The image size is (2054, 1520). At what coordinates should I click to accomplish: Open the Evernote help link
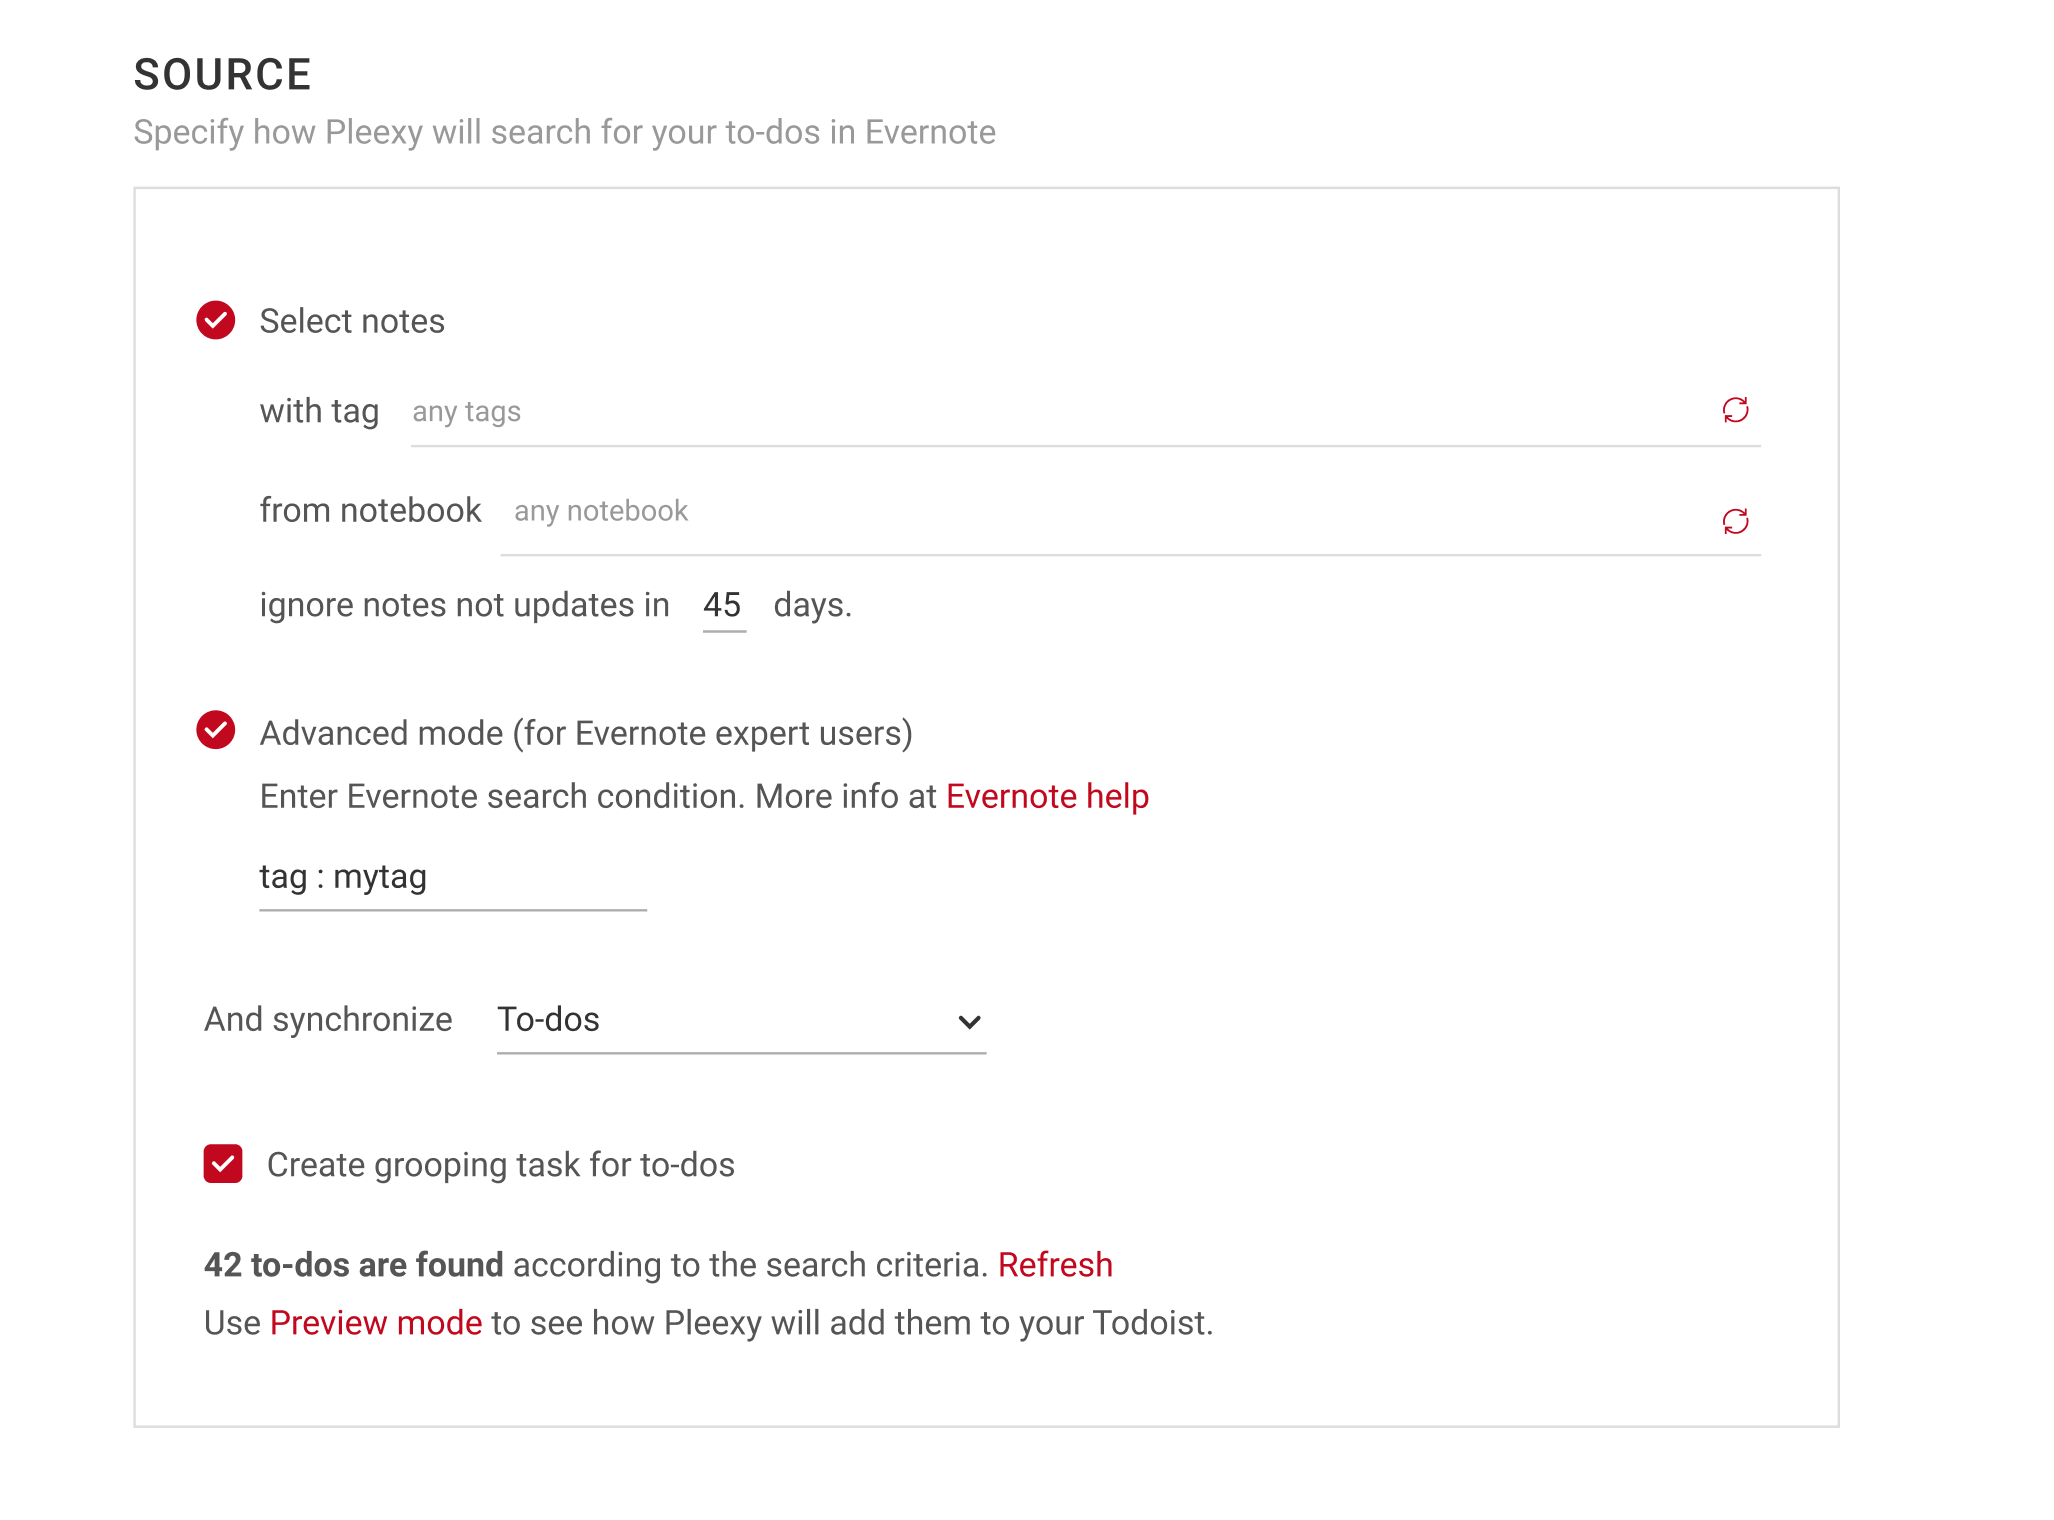[1047, 797]
